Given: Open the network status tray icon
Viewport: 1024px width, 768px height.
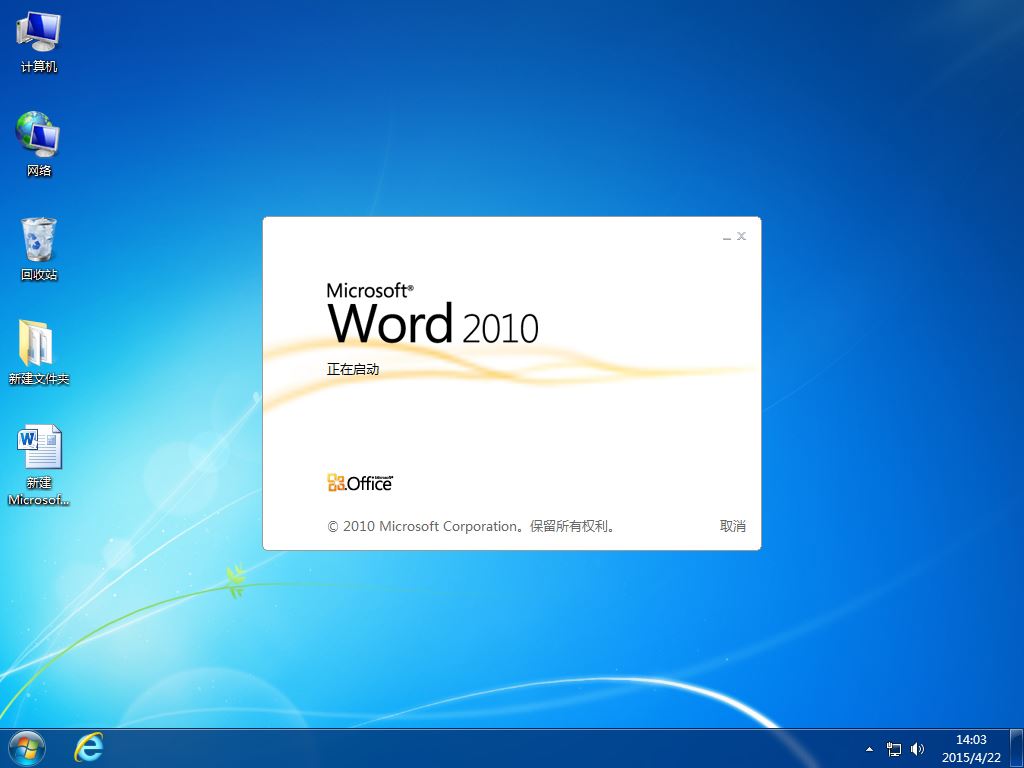Looking at the screenshot, I should (x=893, y=749).
